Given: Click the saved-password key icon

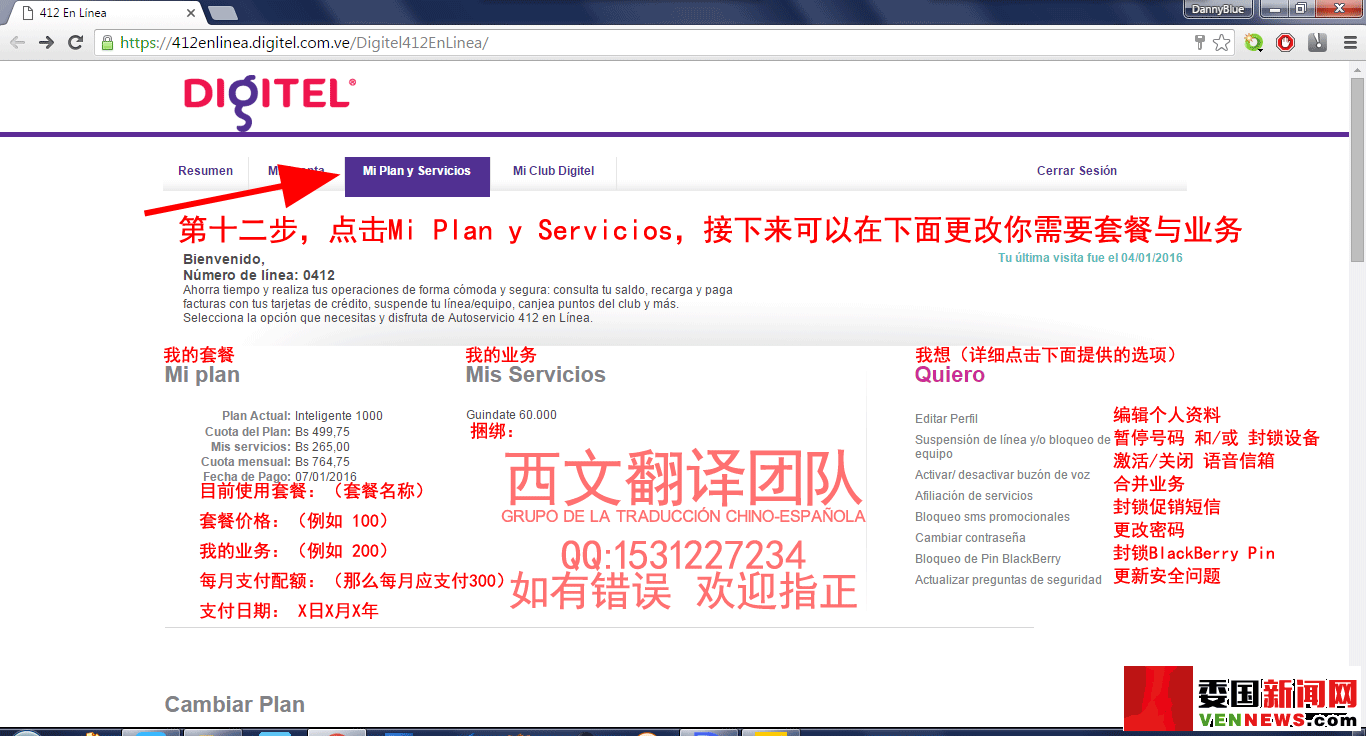Looking at the screenshot, I should coord(1200,43).
